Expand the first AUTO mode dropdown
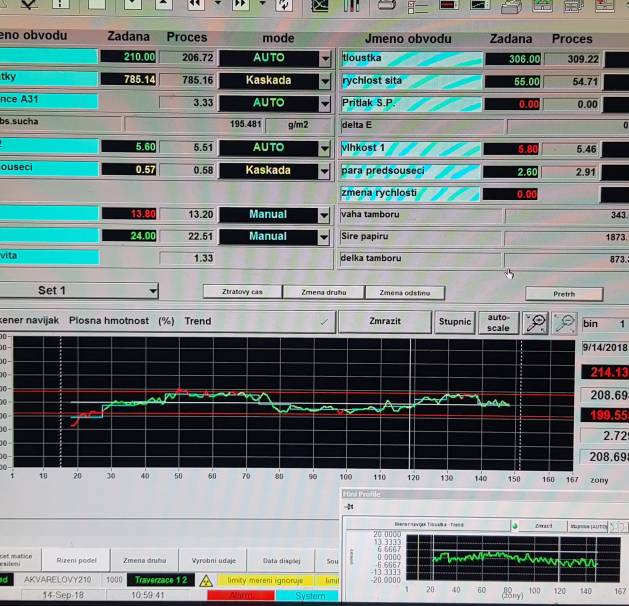The width and height of the screenshot is (629, 606). pos(324,59)
